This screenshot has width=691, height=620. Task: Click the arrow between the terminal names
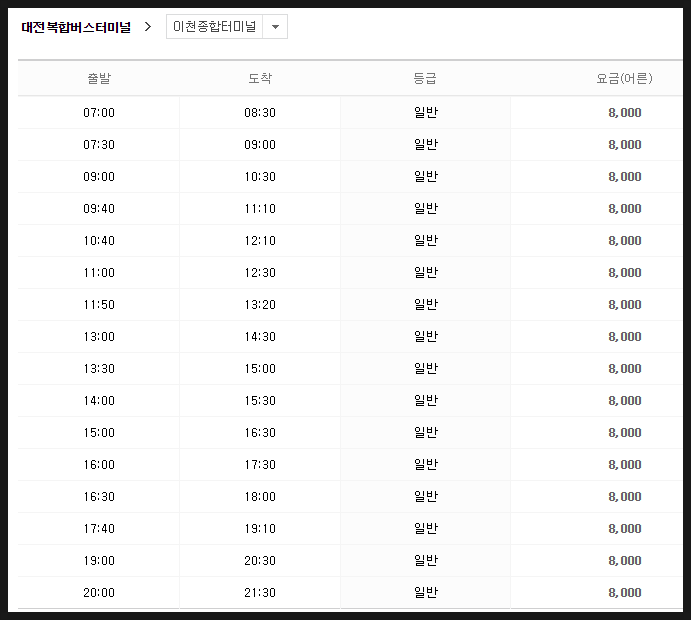[x=148, y=27]
